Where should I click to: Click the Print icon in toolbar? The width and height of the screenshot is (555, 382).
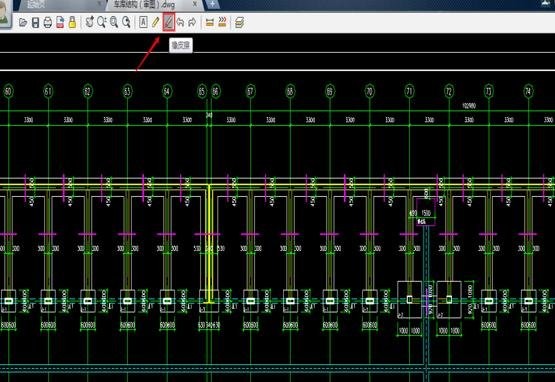48,23
